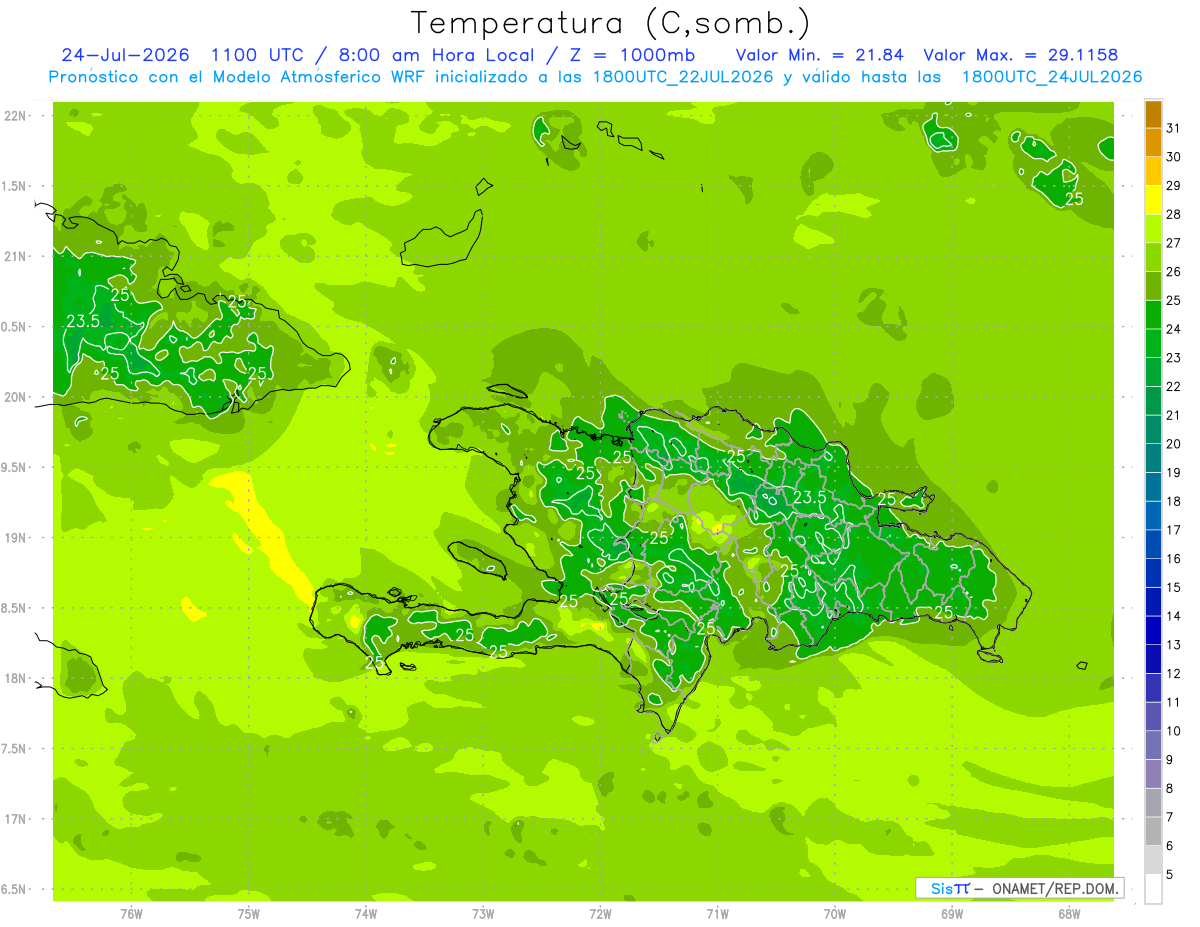Click the legend scale value 12

(x=1174, y=674)
